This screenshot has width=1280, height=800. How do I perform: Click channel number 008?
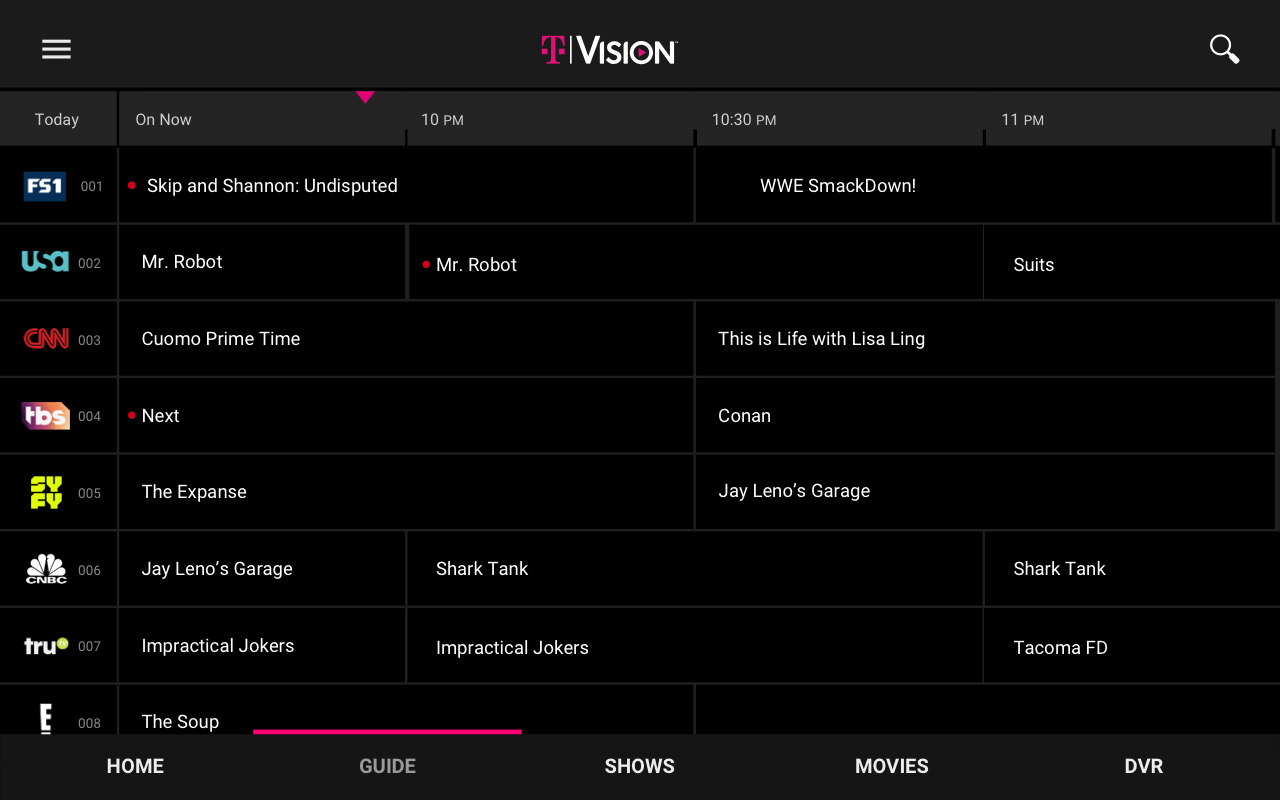89,723
